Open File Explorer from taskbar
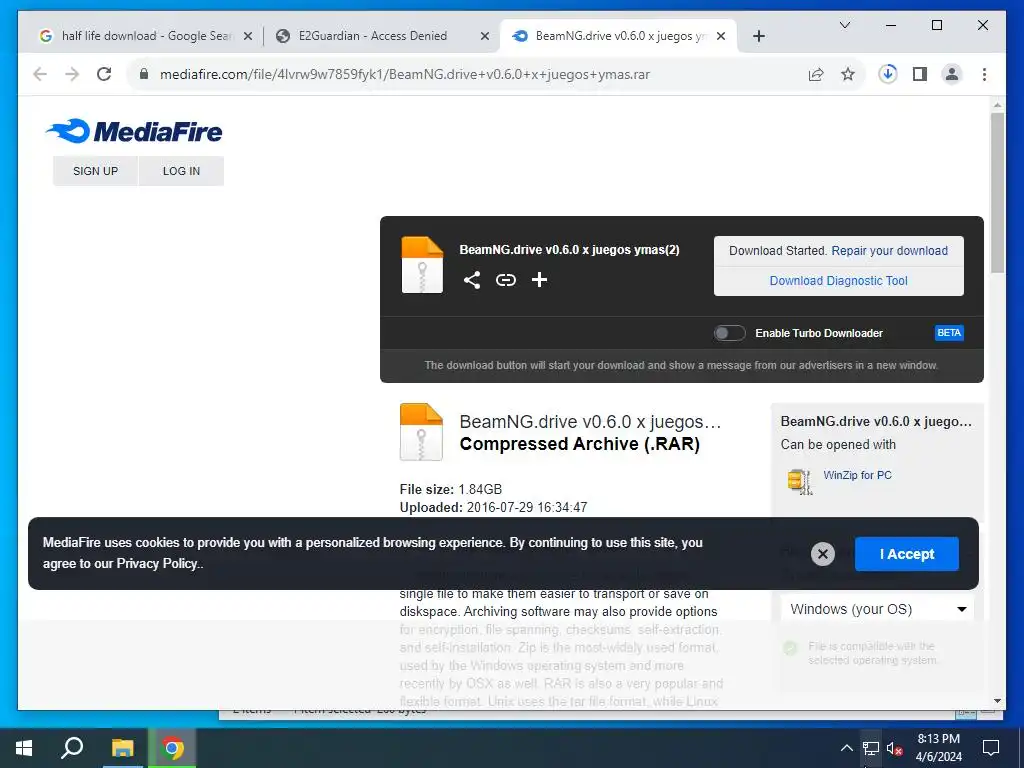The height and width of the screenshot is (768, 1024). tap(122, 748)
